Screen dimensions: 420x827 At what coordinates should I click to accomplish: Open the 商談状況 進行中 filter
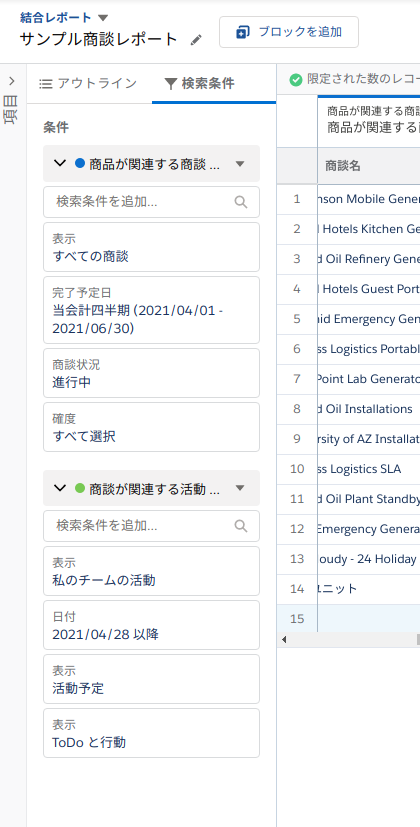point(151,373)
